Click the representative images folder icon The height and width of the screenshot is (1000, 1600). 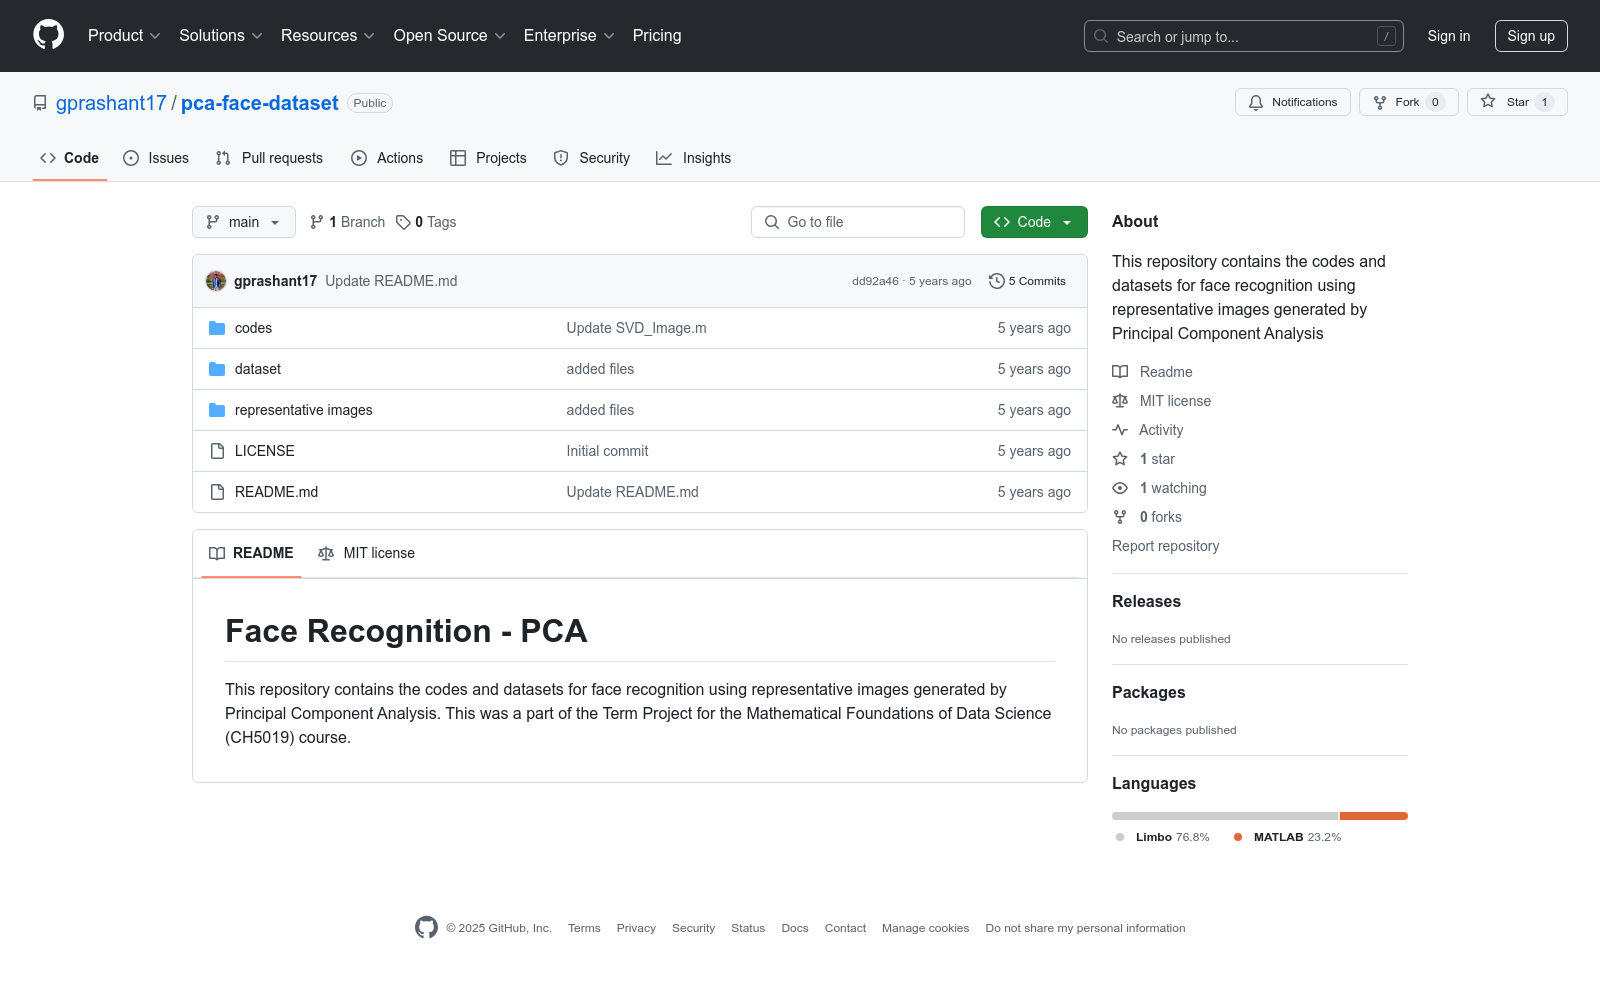pyautogui.click(x=217, y=410)
